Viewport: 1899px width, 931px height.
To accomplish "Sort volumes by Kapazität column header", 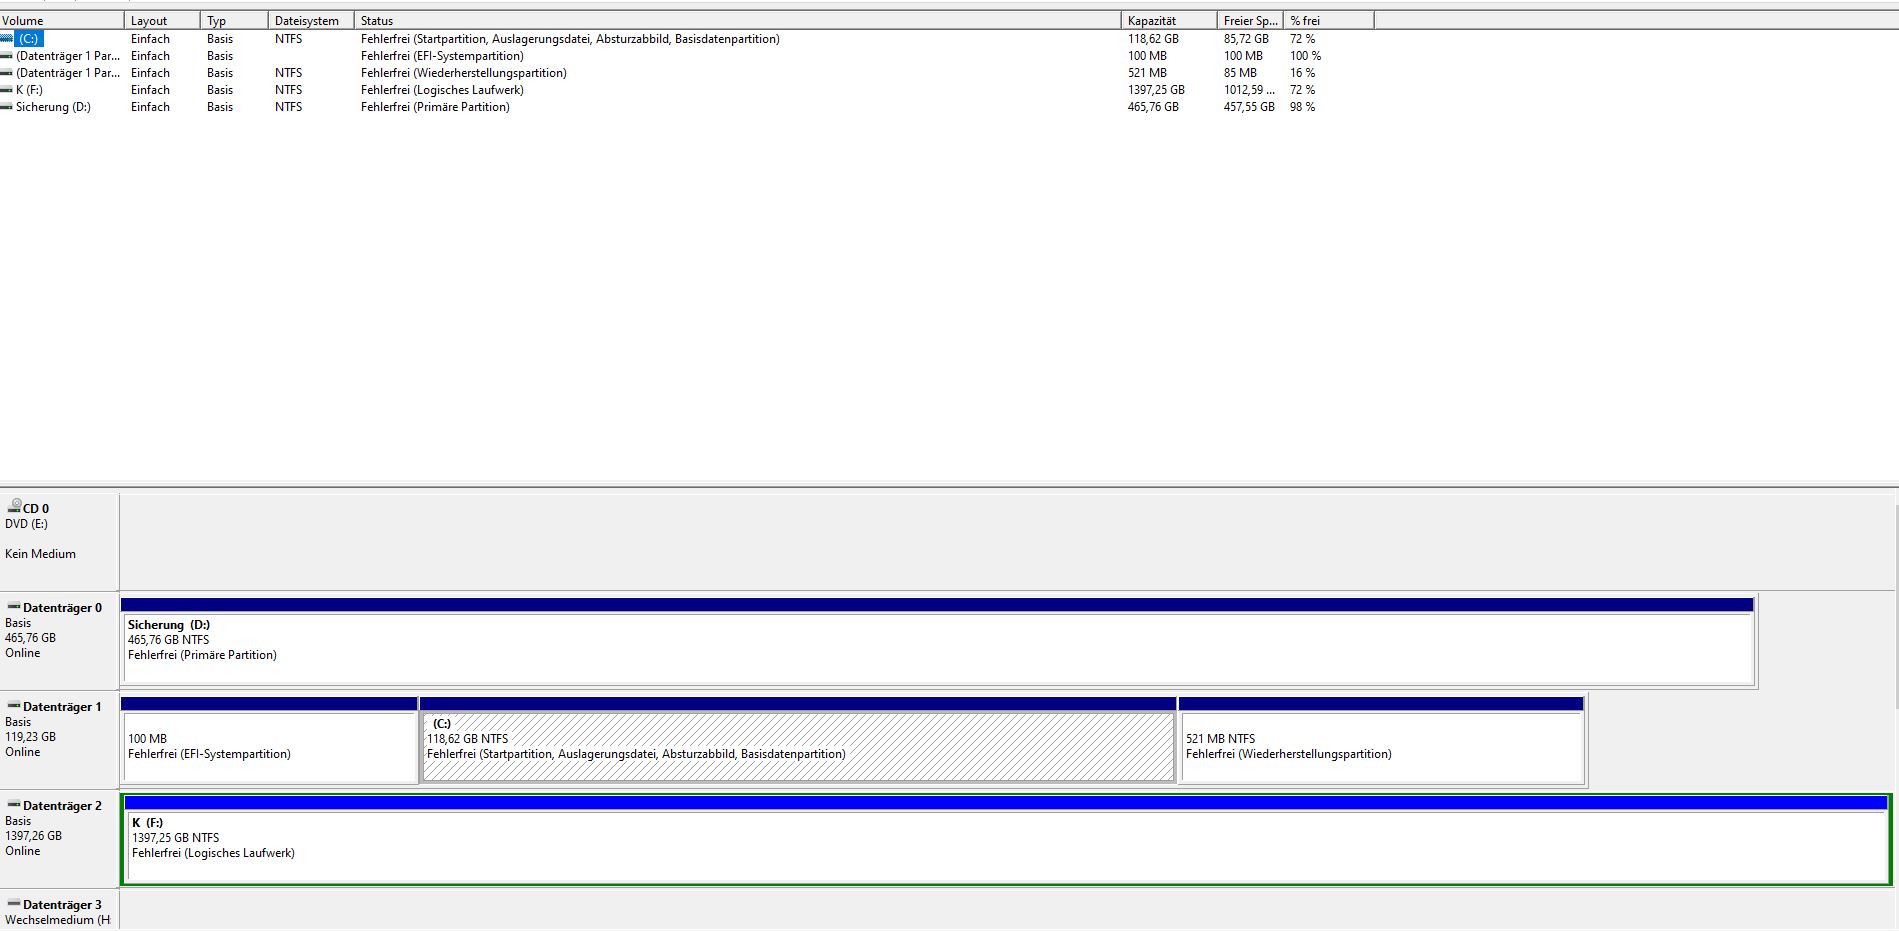I will click(x=1166, y=20).
